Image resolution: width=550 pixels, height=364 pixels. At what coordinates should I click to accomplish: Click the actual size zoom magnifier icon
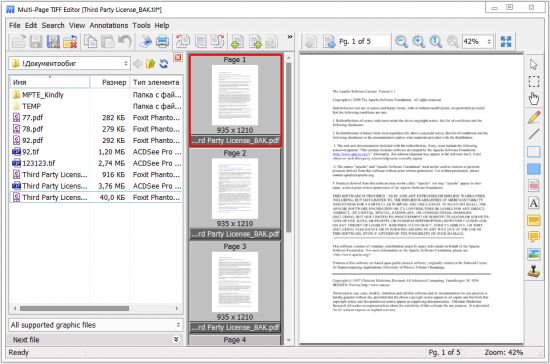[x=436, y=42]
